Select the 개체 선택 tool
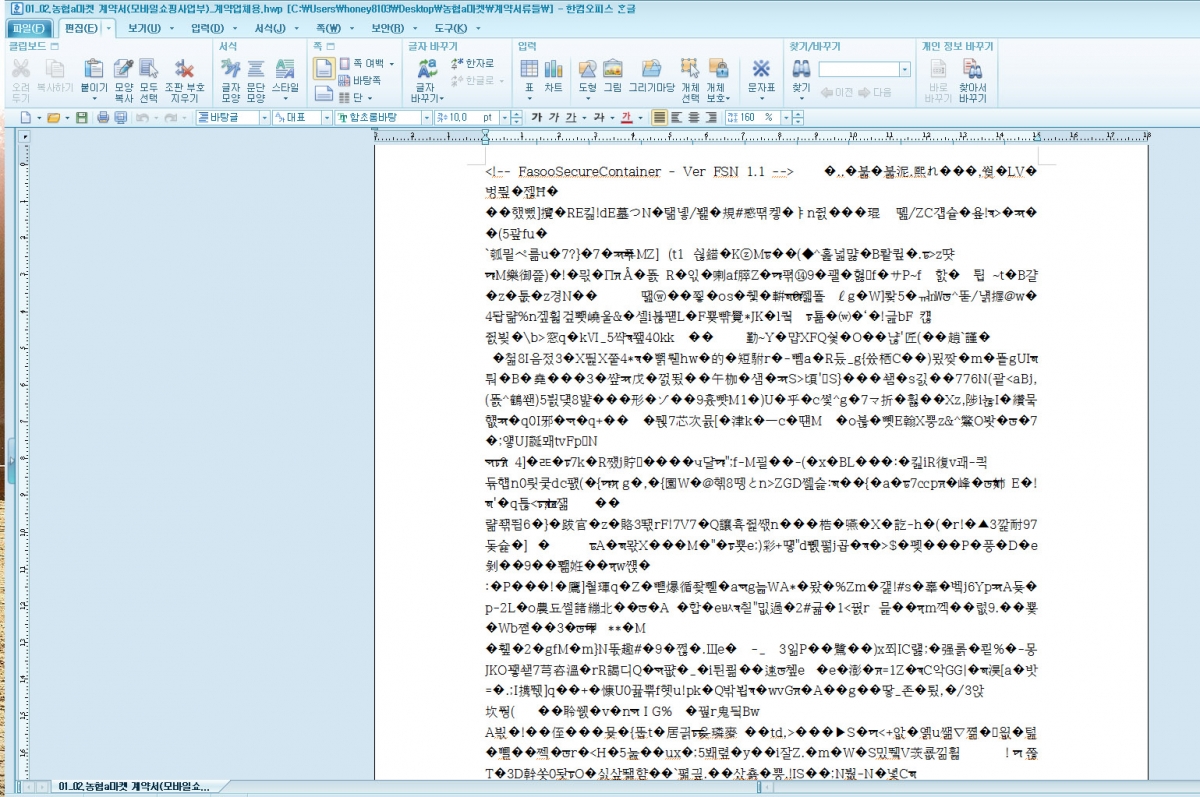1200x797 pixels. tap(690, 80)
